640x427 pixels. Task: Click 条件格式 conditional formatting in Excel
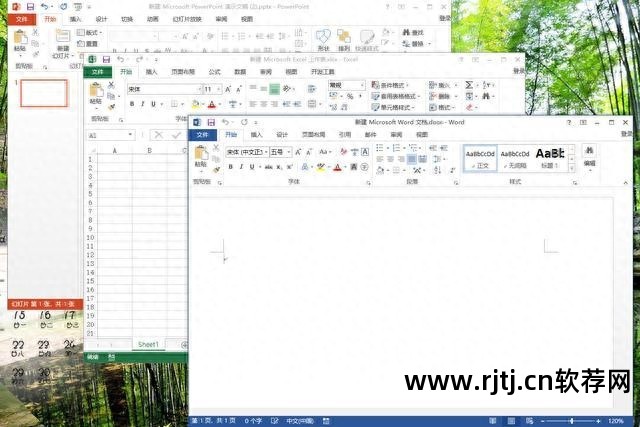390,85
